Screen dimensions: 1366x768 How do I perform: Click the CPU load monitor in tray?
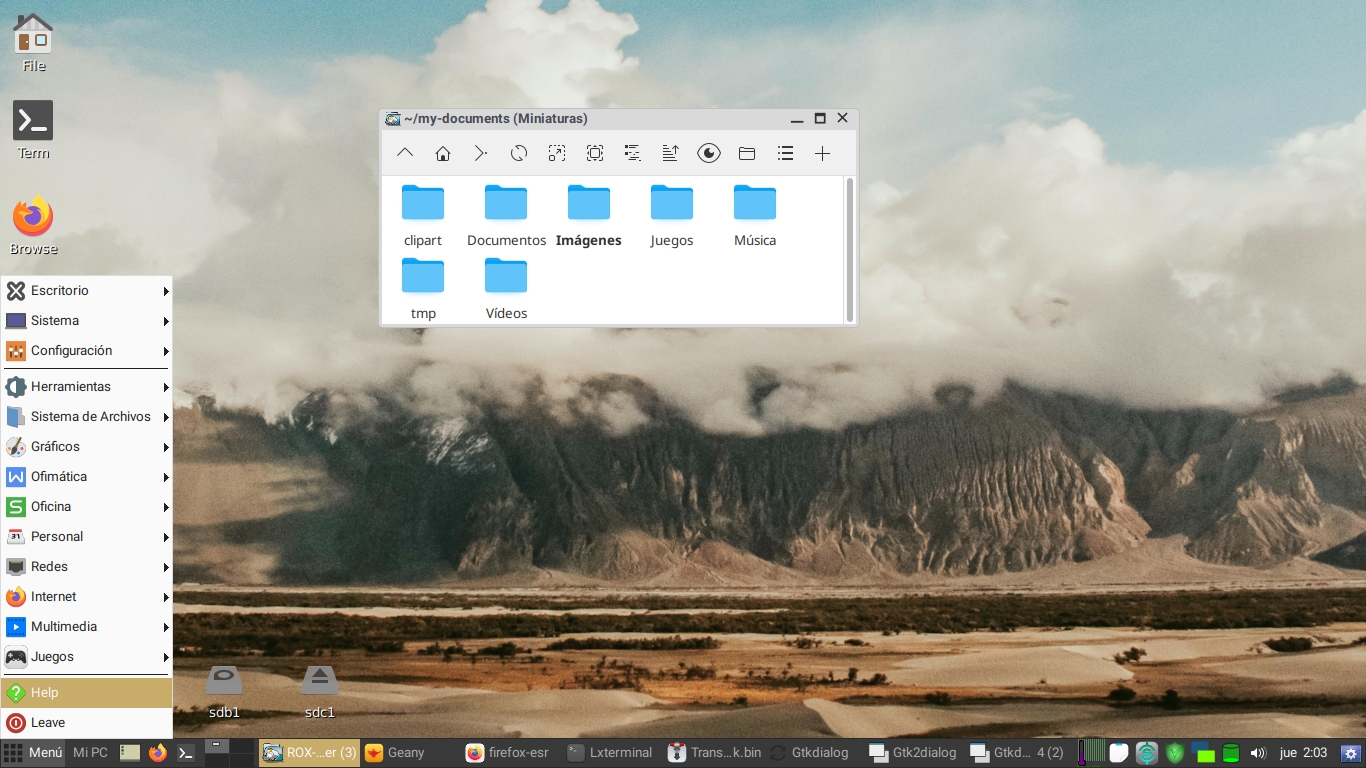[1091, 753]
